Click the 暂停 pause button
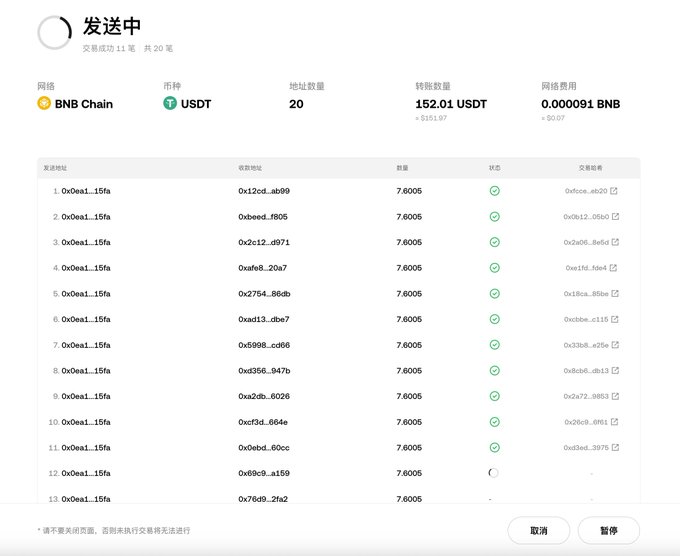This screenshot has height=556, width=680. (x=609, y=530)
